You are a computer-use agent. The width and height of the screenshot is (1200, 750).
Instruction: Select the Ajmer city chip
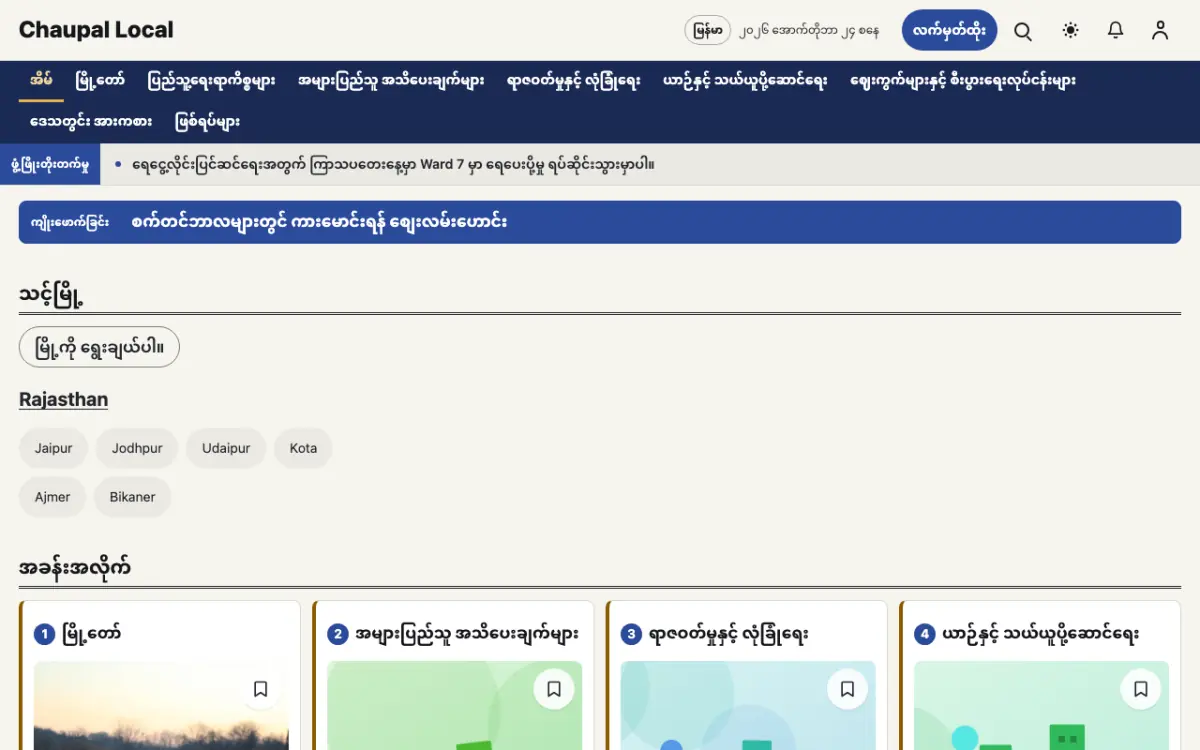53,497
